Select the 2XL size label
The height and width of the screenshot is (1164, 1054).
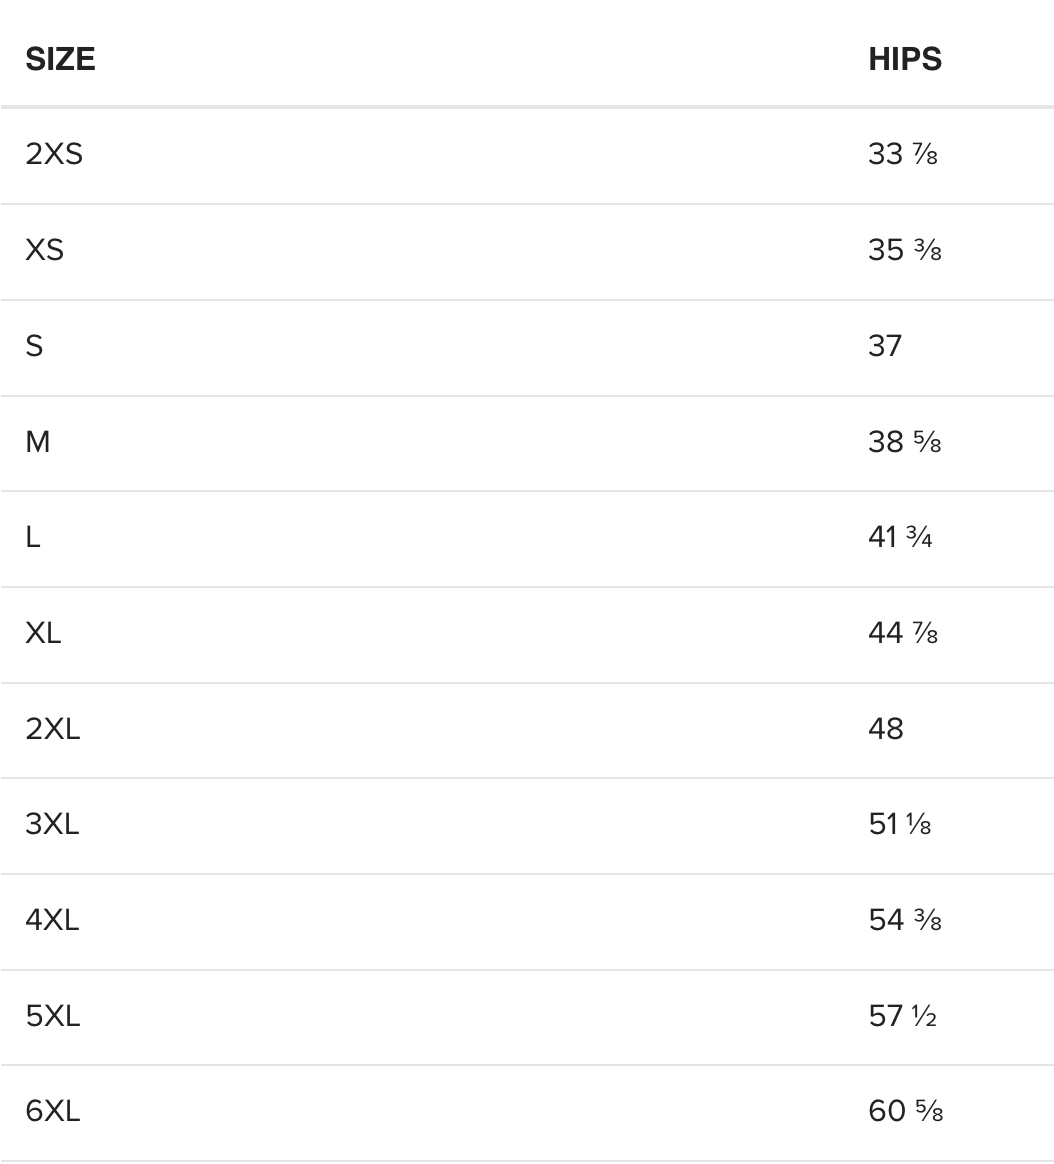(x=53, y=729)
